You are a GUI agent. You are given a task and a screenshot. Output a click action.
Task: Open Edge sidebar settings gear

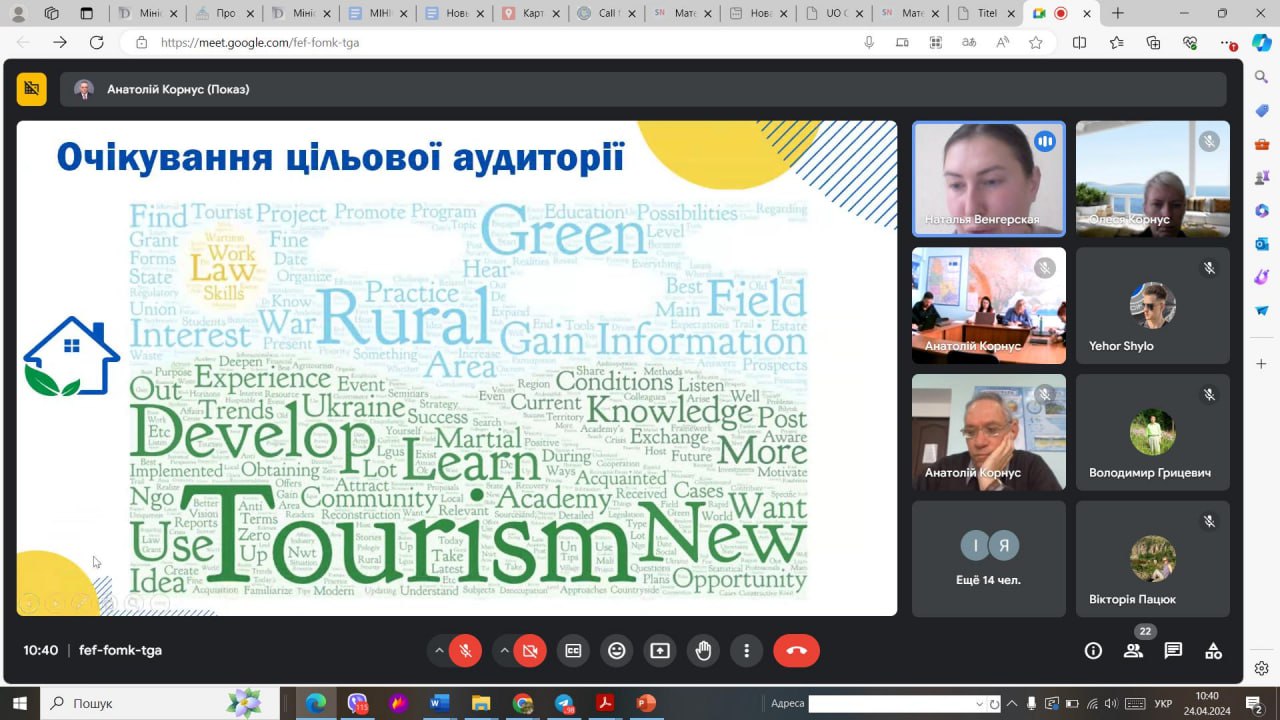pyautogui.click(x=1262, y=668)
